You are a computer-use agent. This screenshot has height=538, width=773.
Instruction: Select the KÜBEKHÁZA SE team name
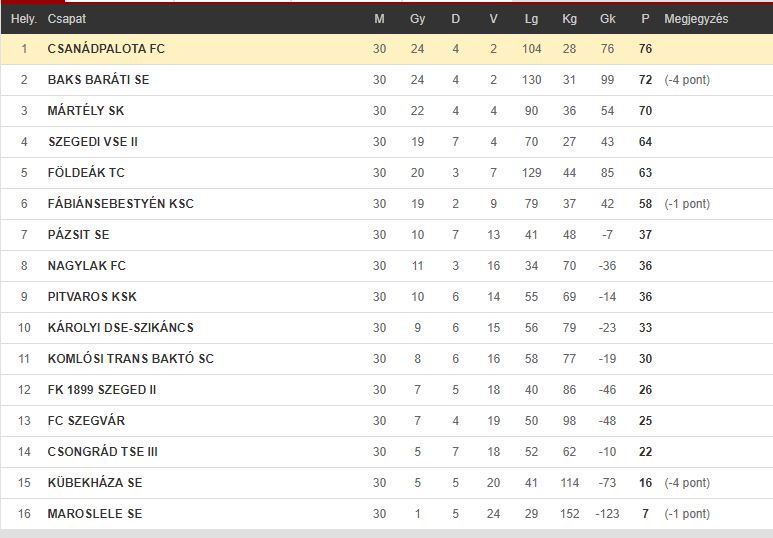pyautogui.click(x=95, y=483)
